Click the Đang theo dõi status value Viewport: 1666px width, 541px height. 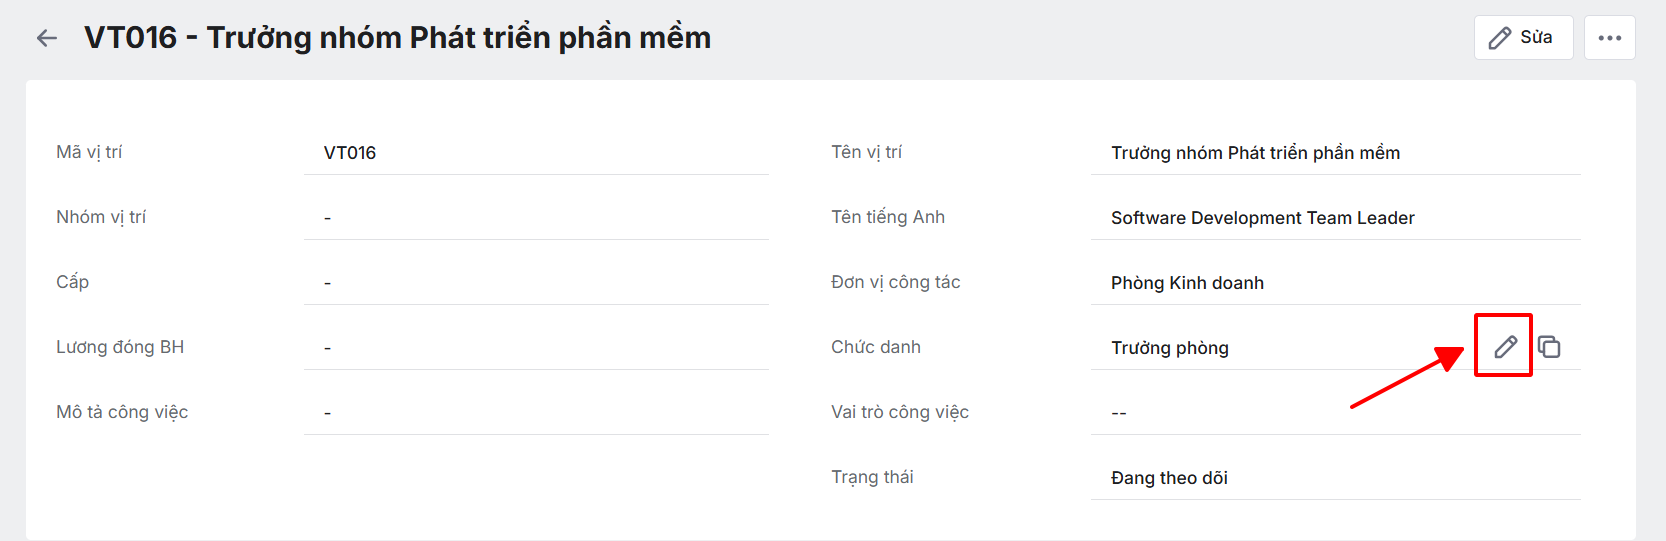click(1169, 478)
